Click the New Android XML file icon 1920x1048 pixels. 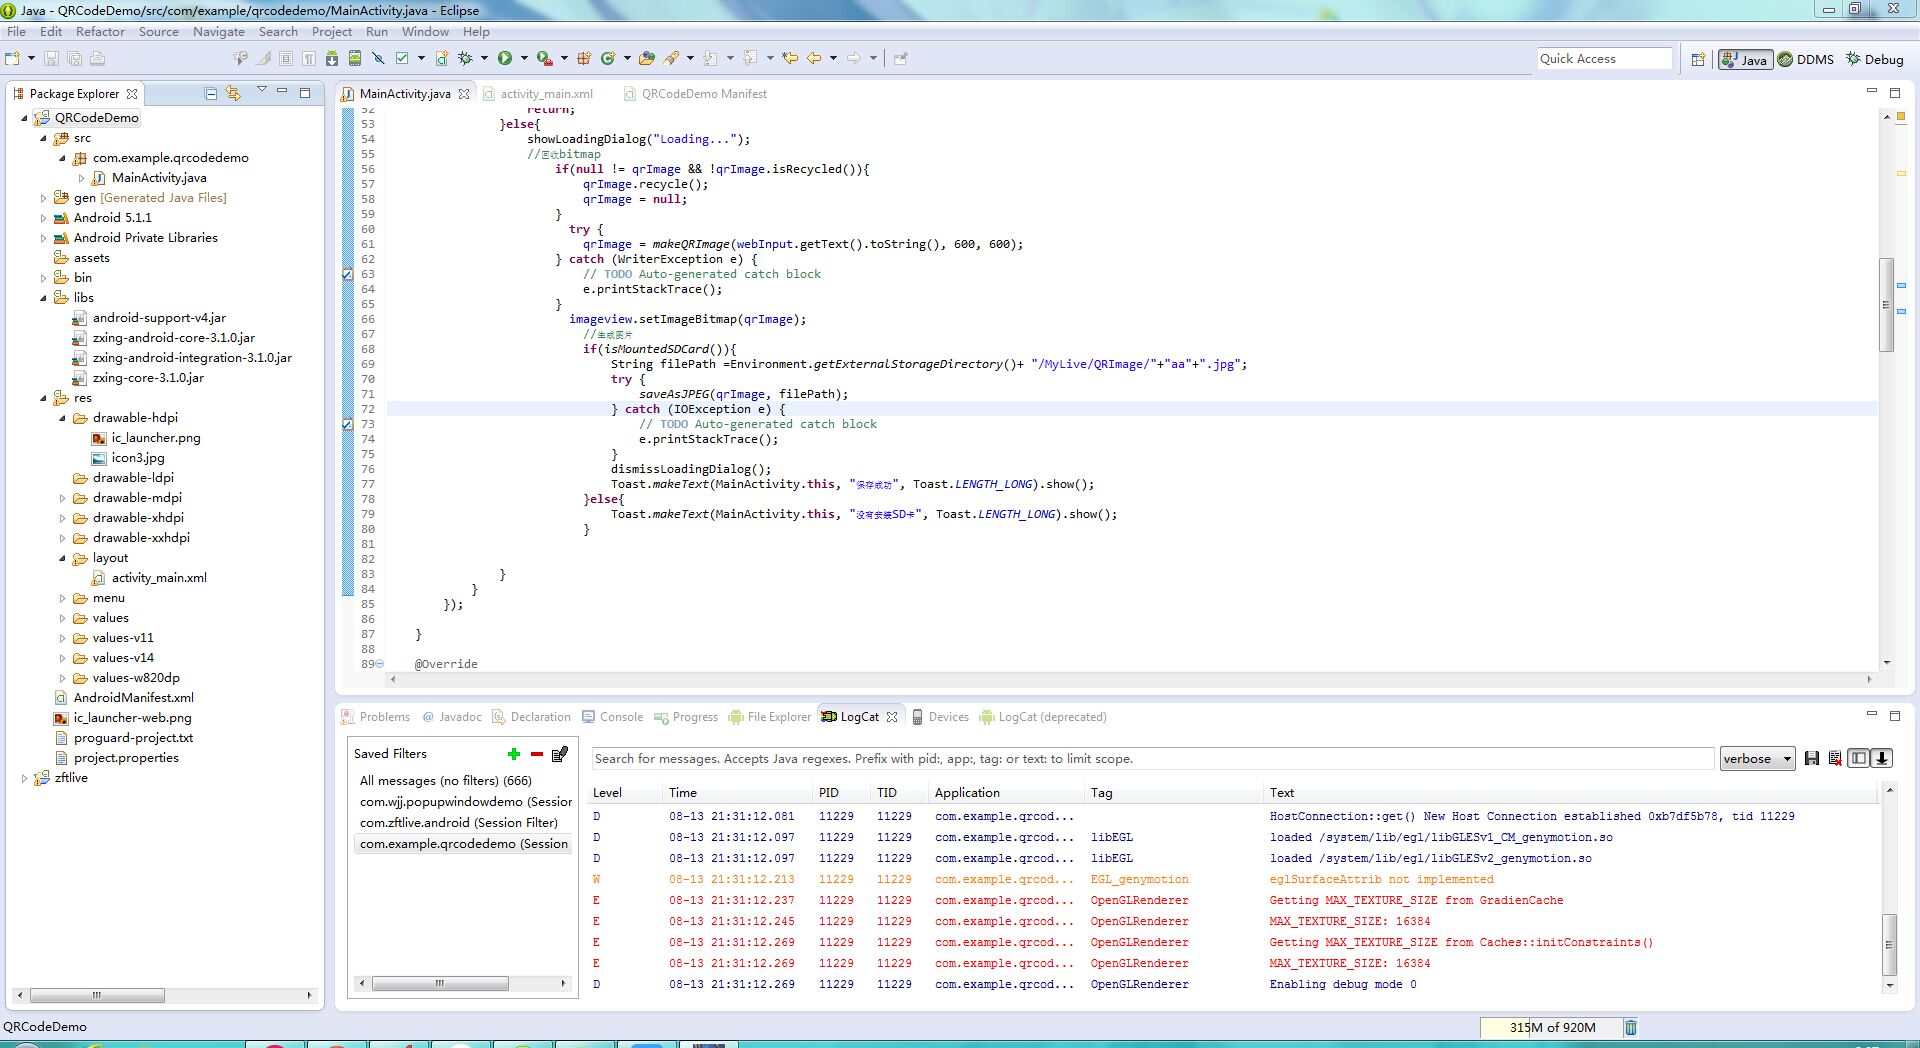(x=441, y=58)
